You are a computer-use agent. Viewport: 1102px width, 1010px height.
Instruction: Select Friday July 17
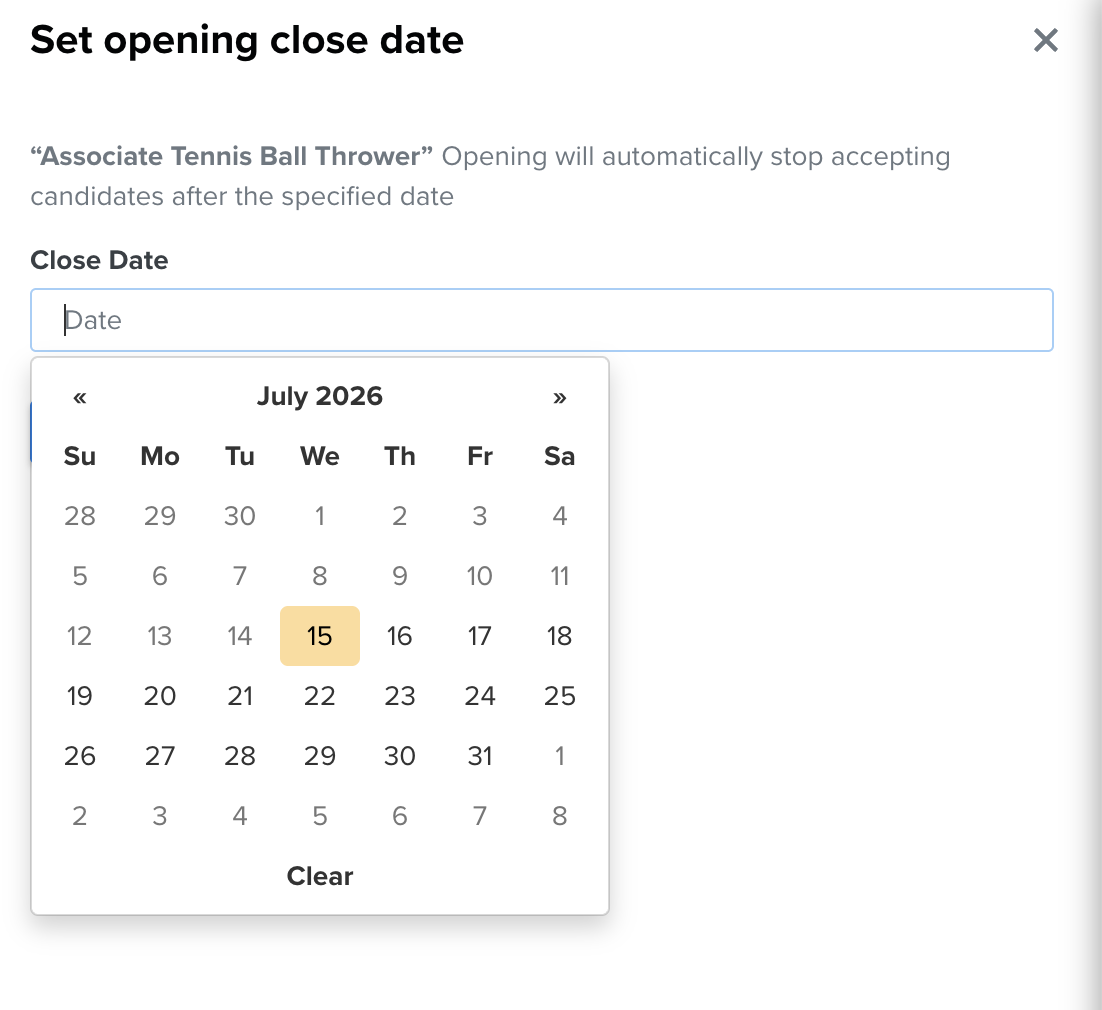coord(479,636)
